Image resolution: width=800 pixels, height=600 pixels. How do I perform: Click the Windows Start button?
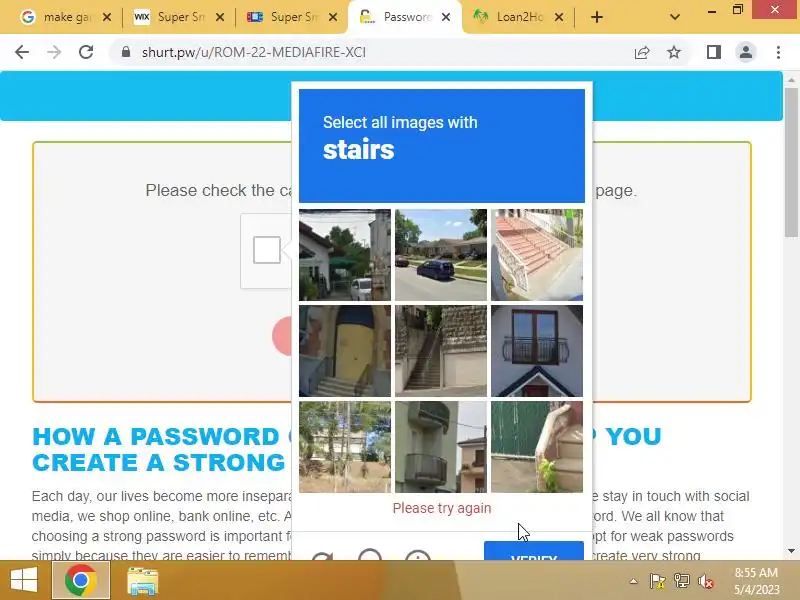23,581
